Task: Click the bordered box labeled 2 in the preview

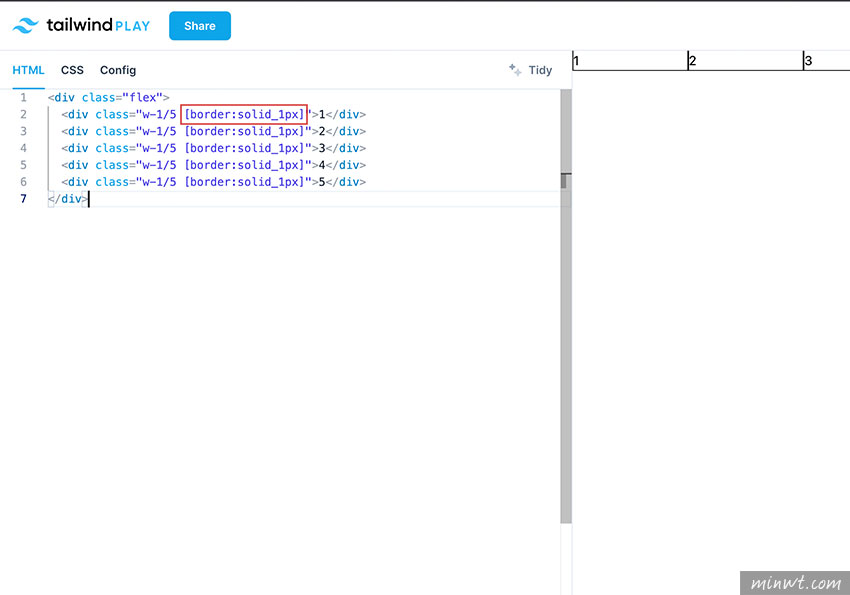Action: 745,61
